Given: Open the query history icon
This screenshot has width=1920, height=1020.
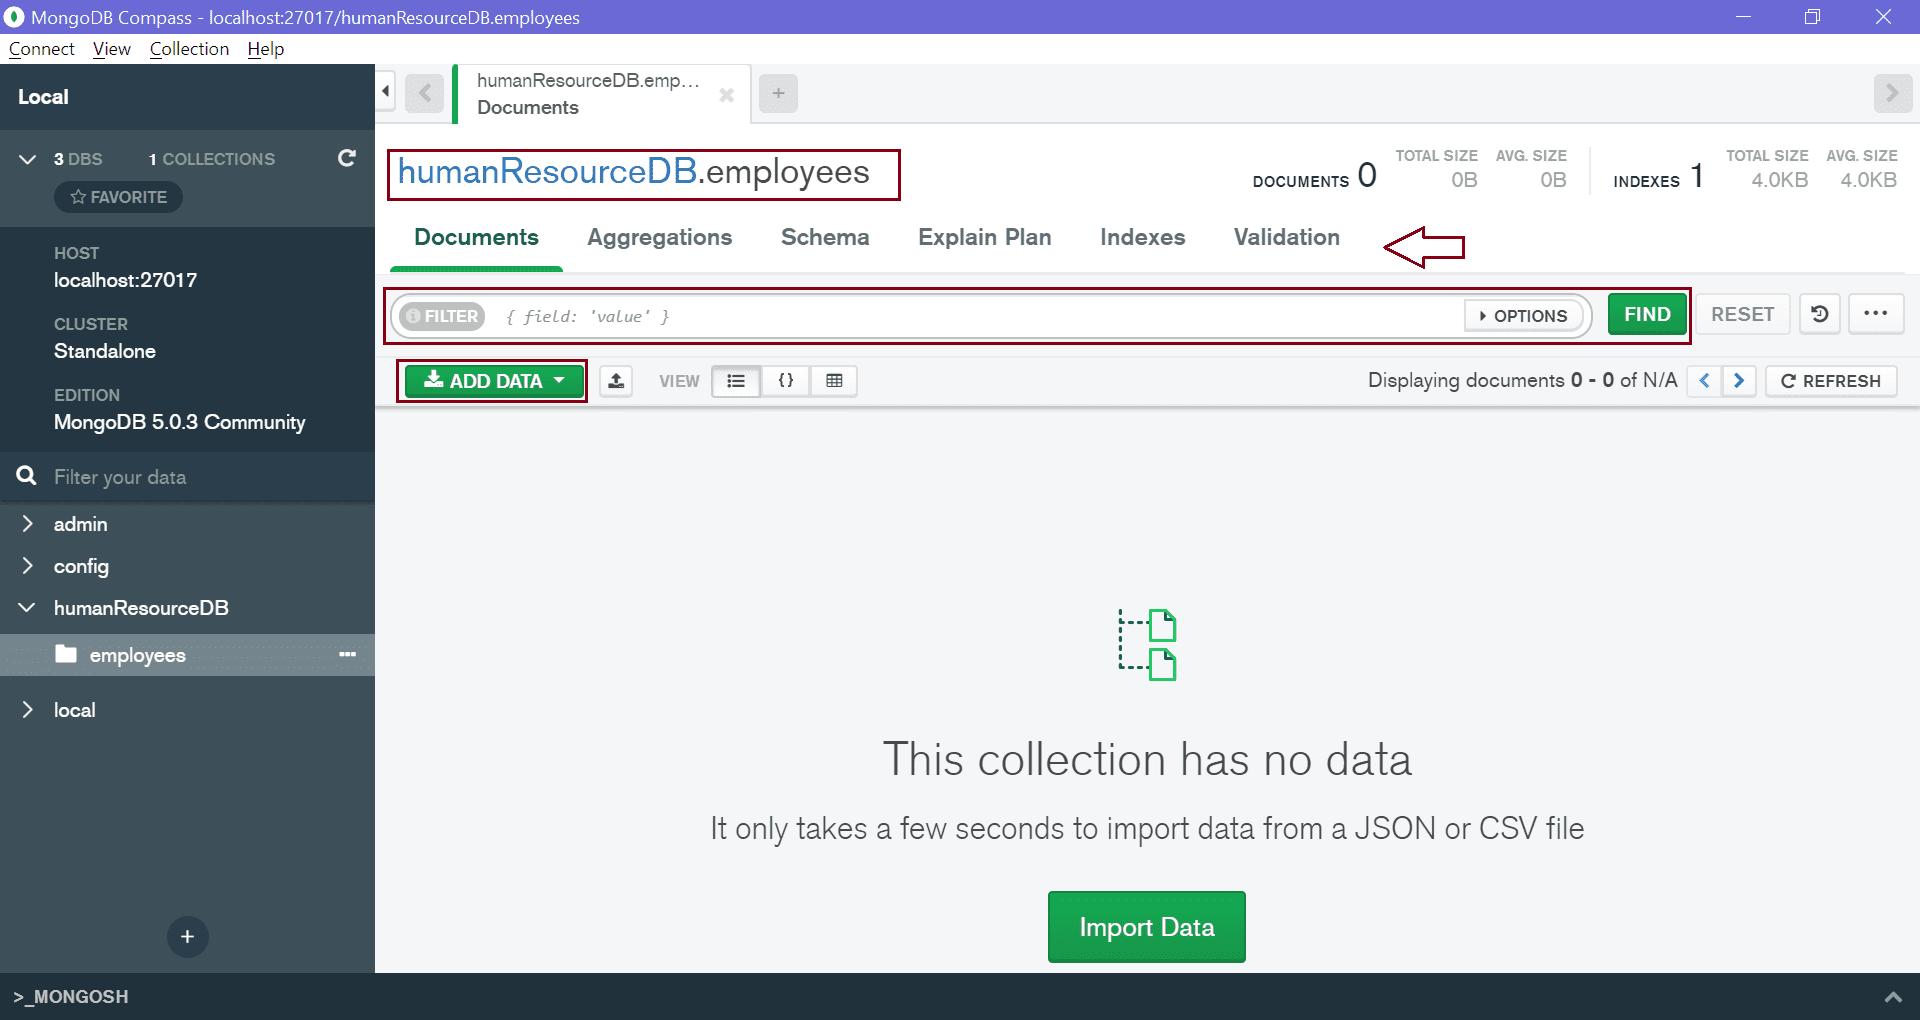Looking at the screenshot, I should coord(1819,313).
